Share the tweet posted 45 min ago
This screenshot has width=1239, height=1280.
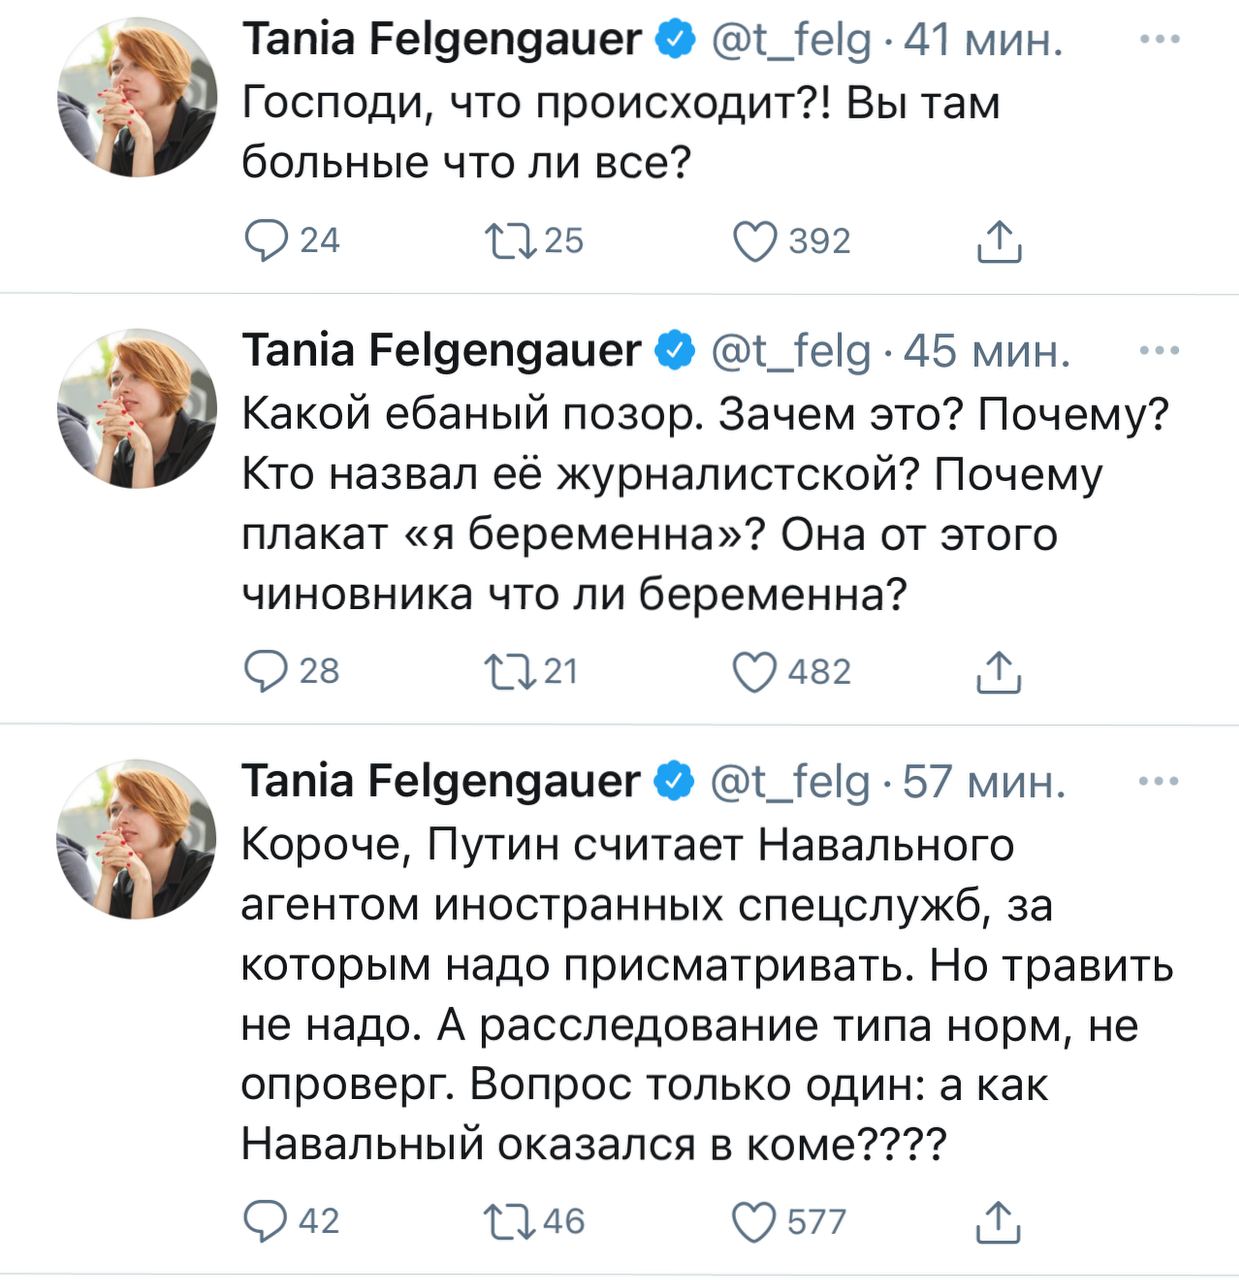[998, 672]
